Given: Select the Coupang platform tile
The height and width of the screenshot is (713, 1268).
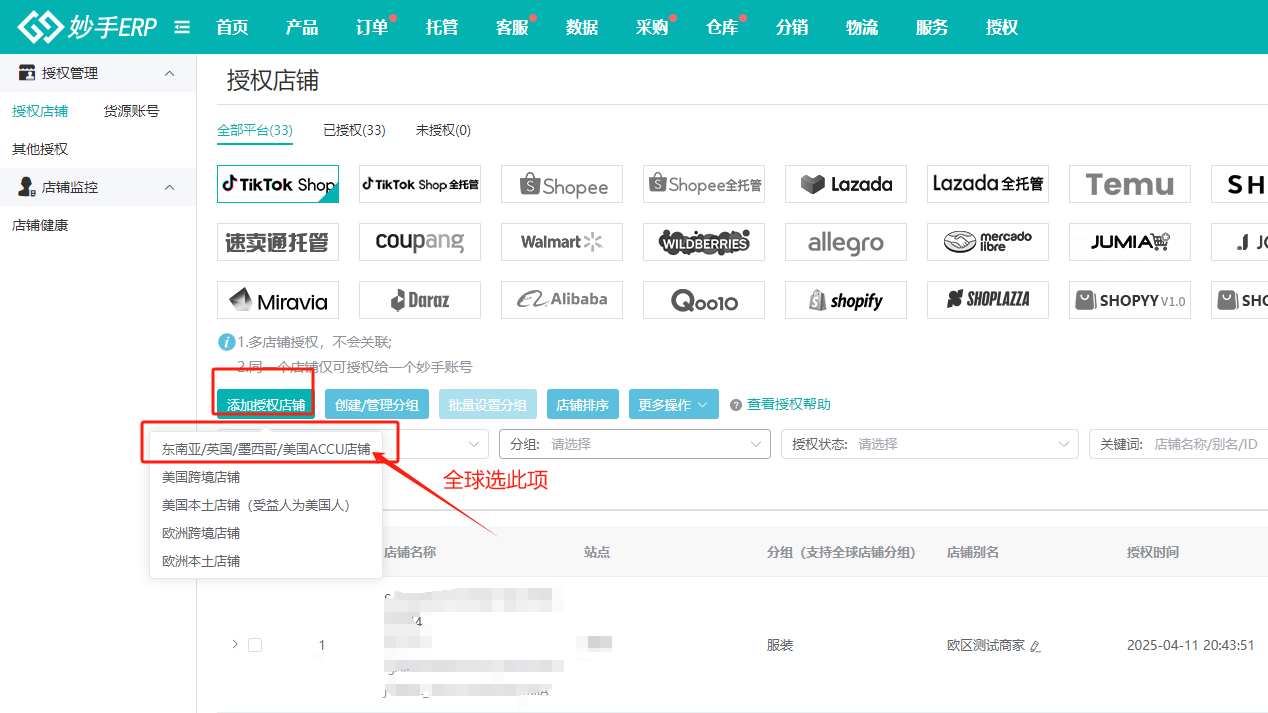Looking at the screenshot, I should tap(420, 242).
